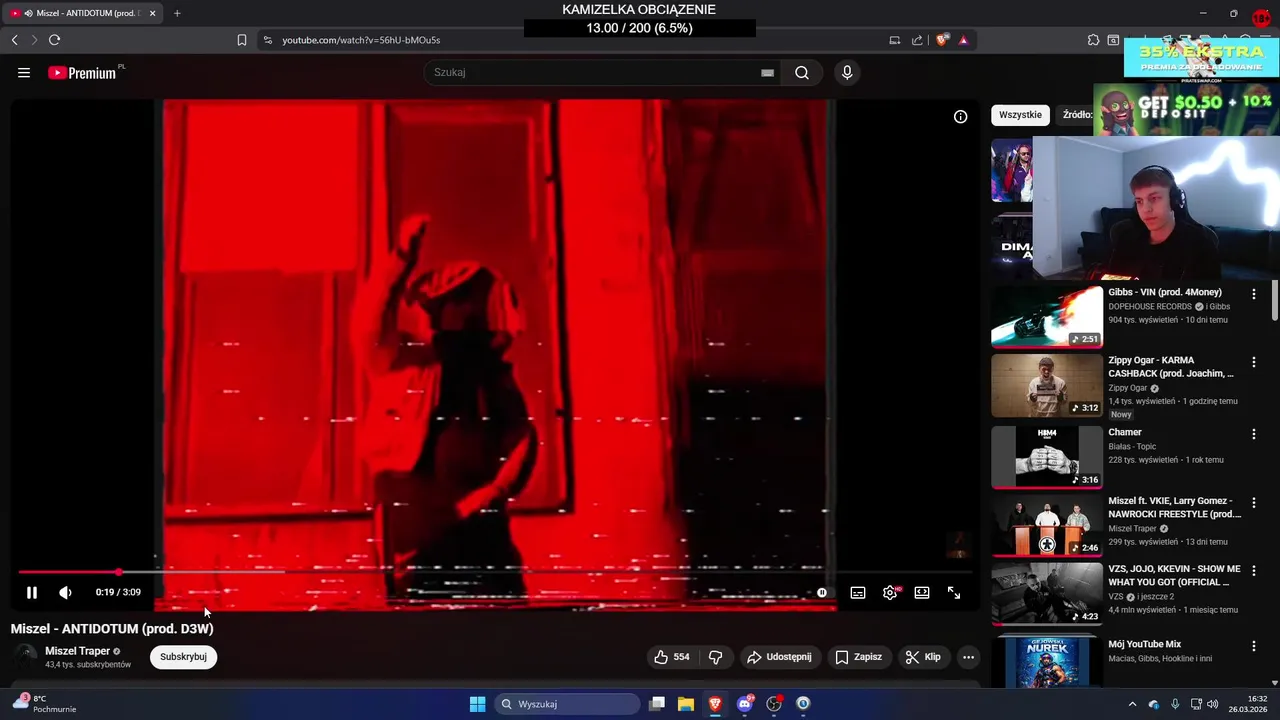Open the Miszel Traper channel link
Image resolution: width=1280 pixels, height=720 pixels.
pyautogui.click(x=77, y=651)
